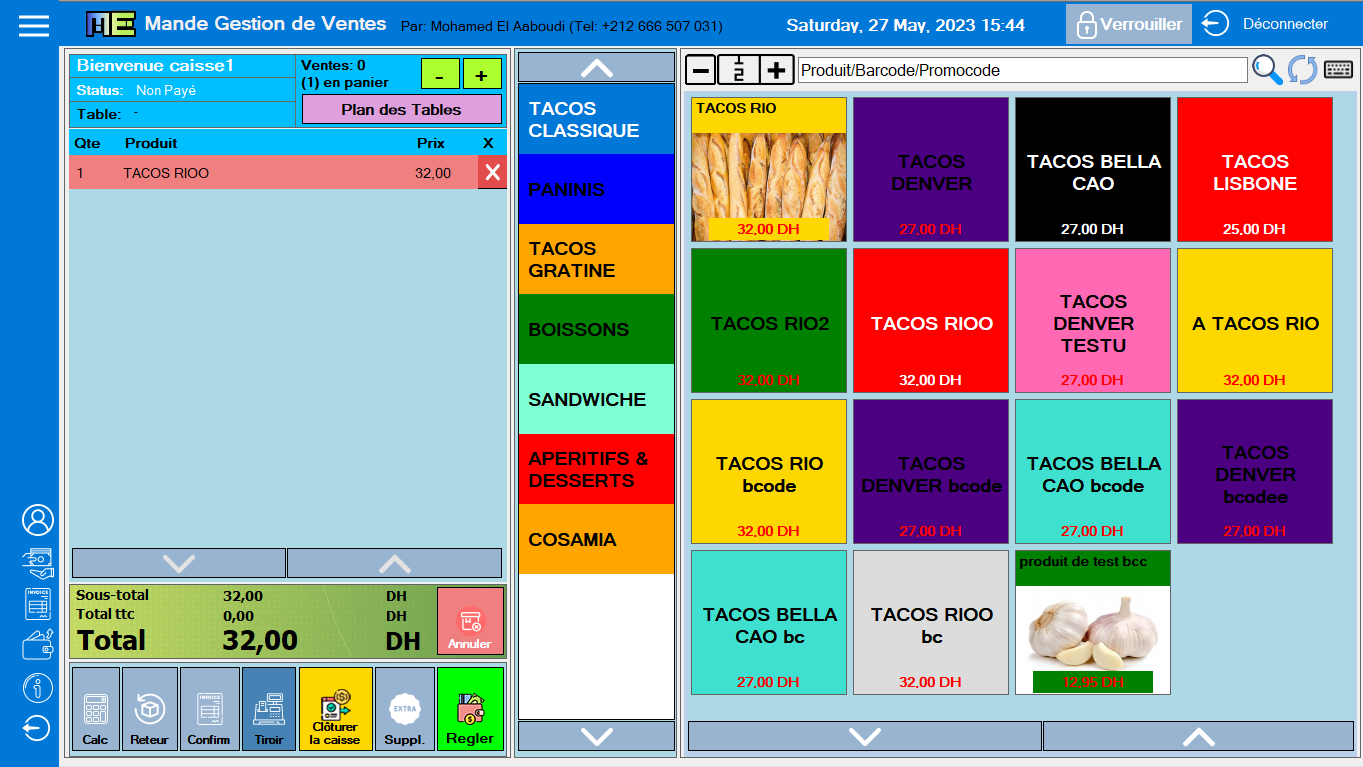Viewport: 1363px width, 767px height.
Task: Click the cart list up chevron
Action: (395, 563)
